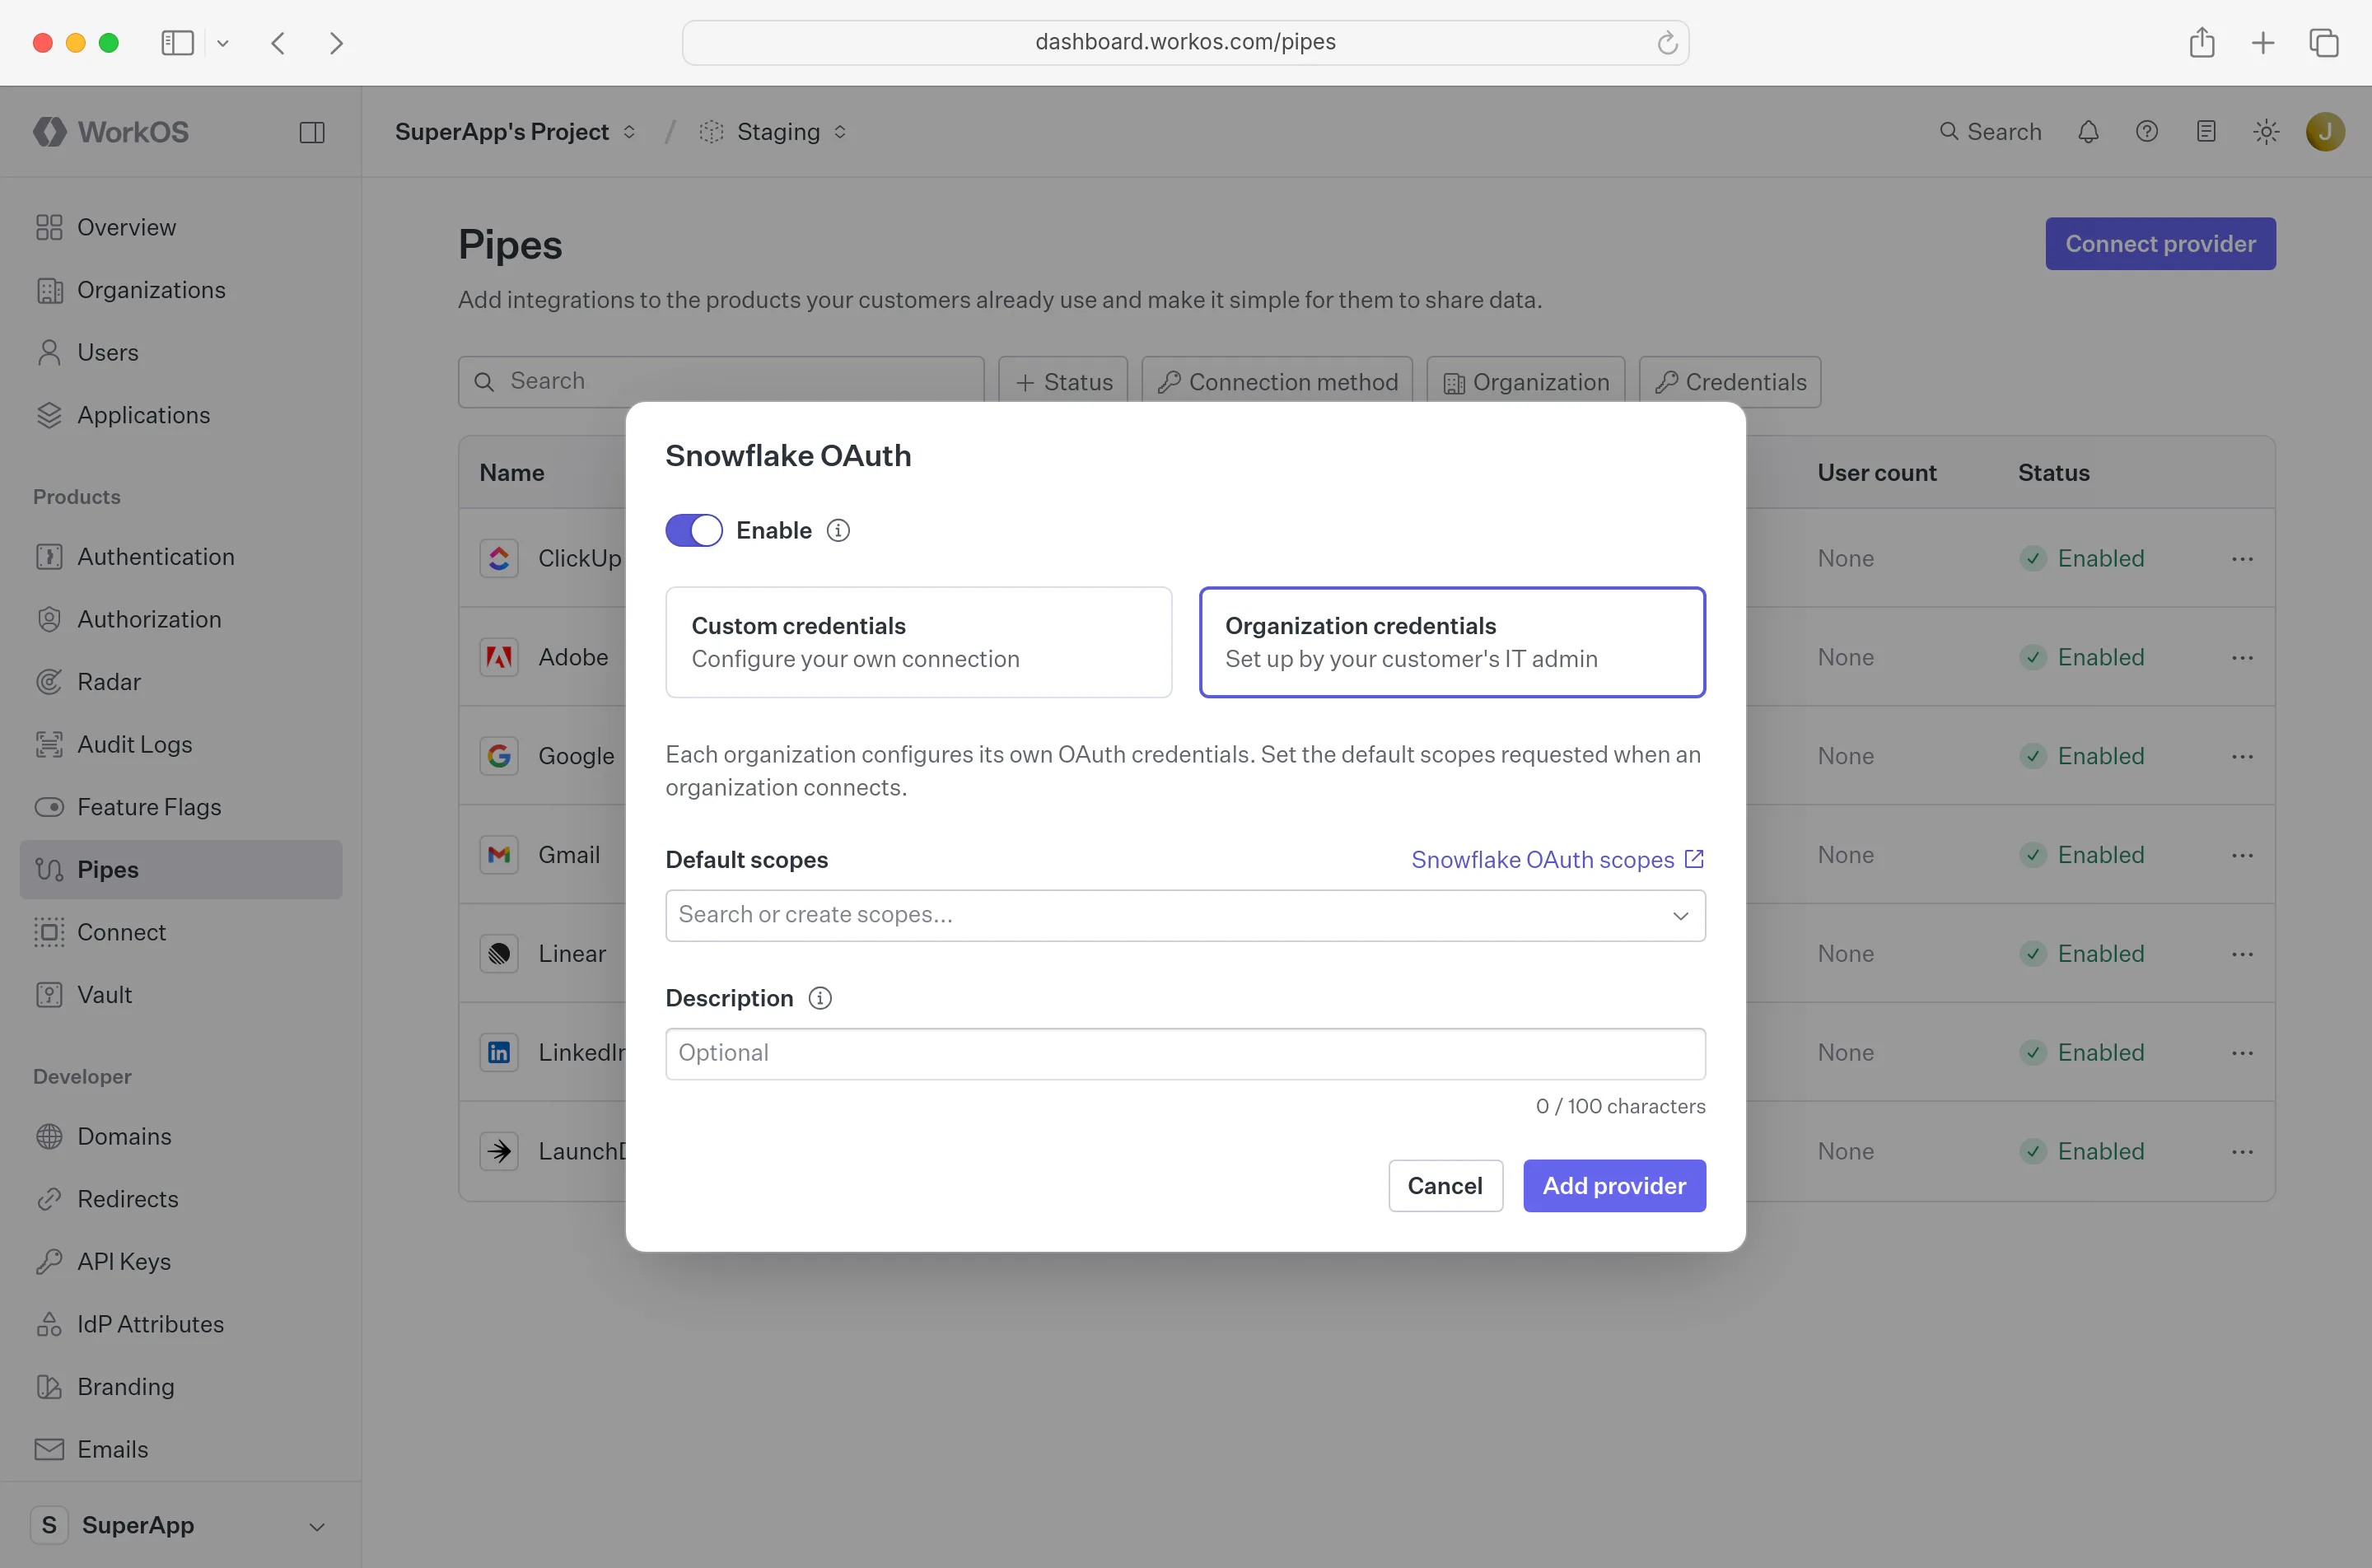Open the user avatar J menu
The height and width of the screenshot is (1568, 2372).
2325,132
